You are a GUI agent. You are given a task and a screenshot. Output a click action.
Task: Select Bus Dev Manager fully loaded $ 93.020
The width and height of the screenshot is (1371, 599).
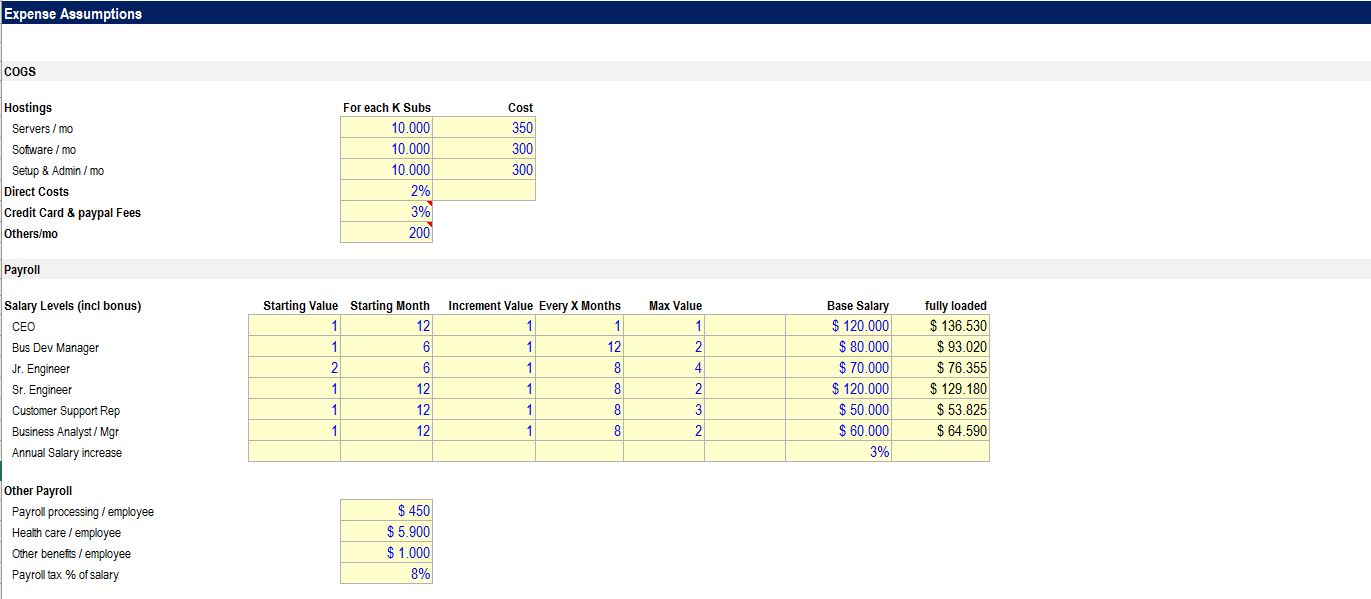point(940,347)
